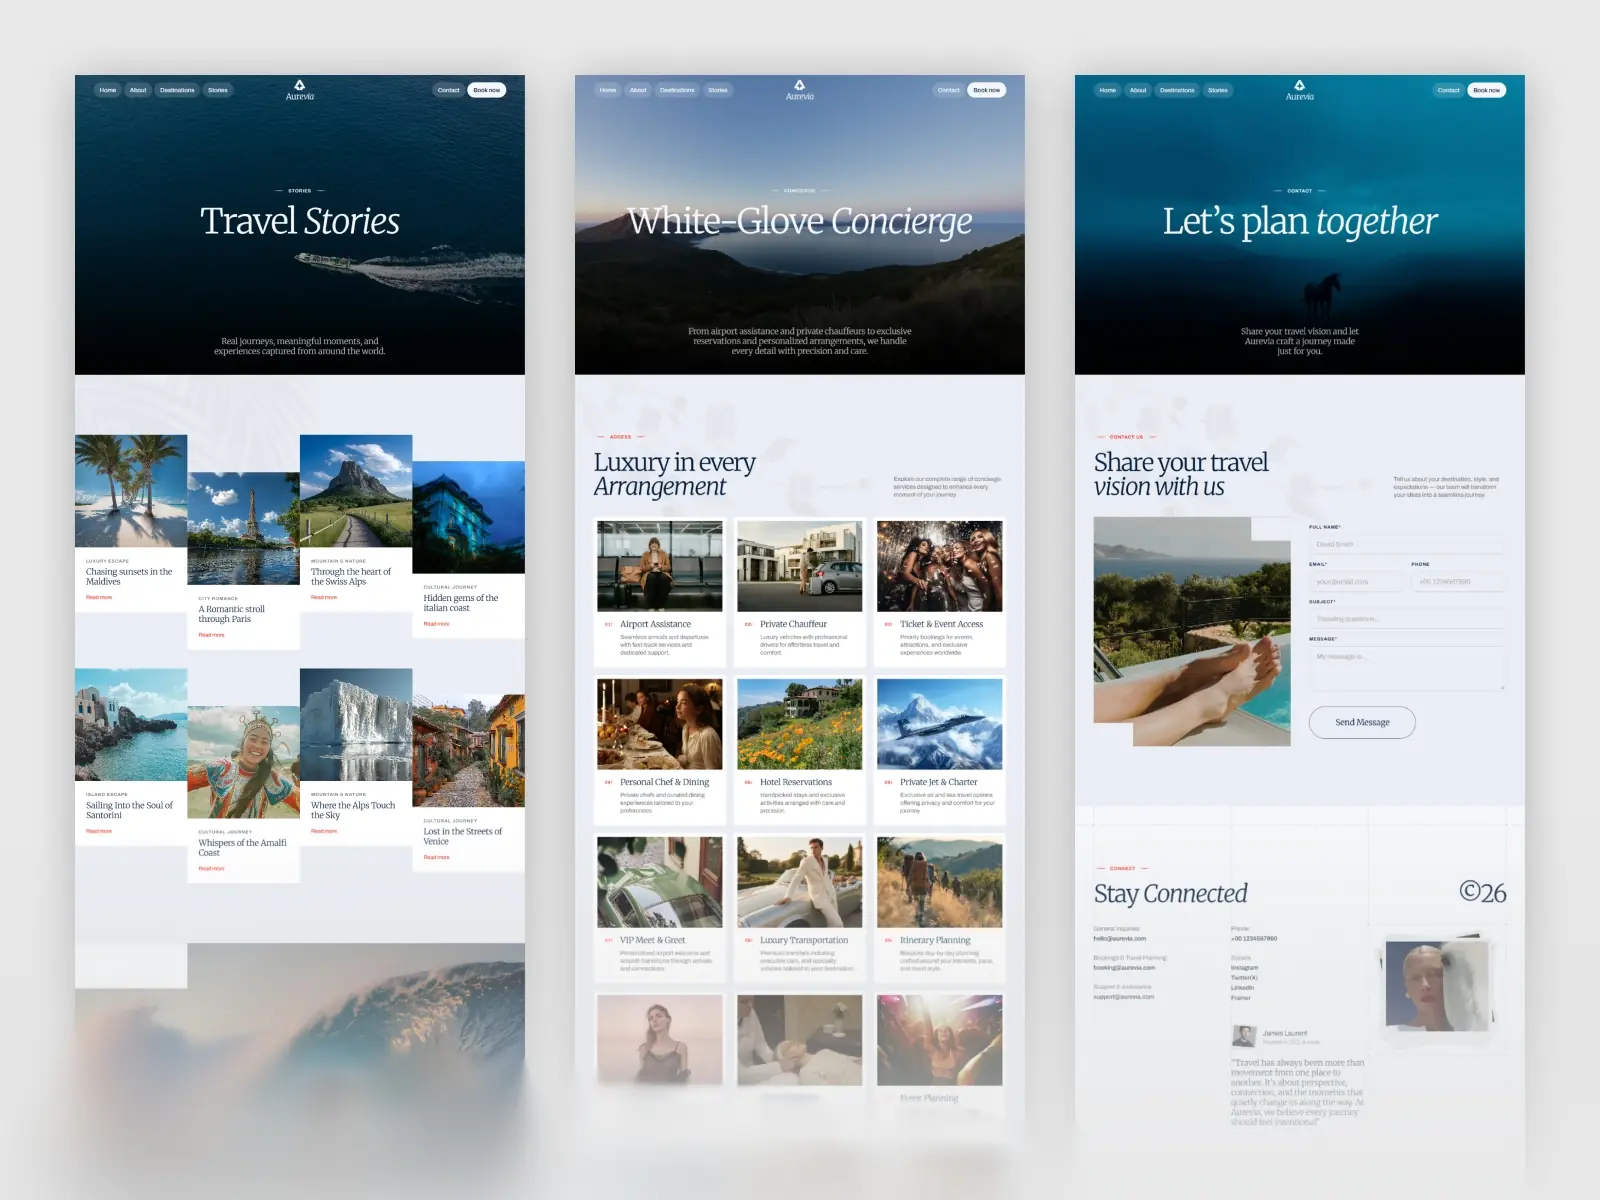This screenshot has height=1200, width=1600.
Task: Click the support@aurevia.com email link
Action: [1124, 997]
